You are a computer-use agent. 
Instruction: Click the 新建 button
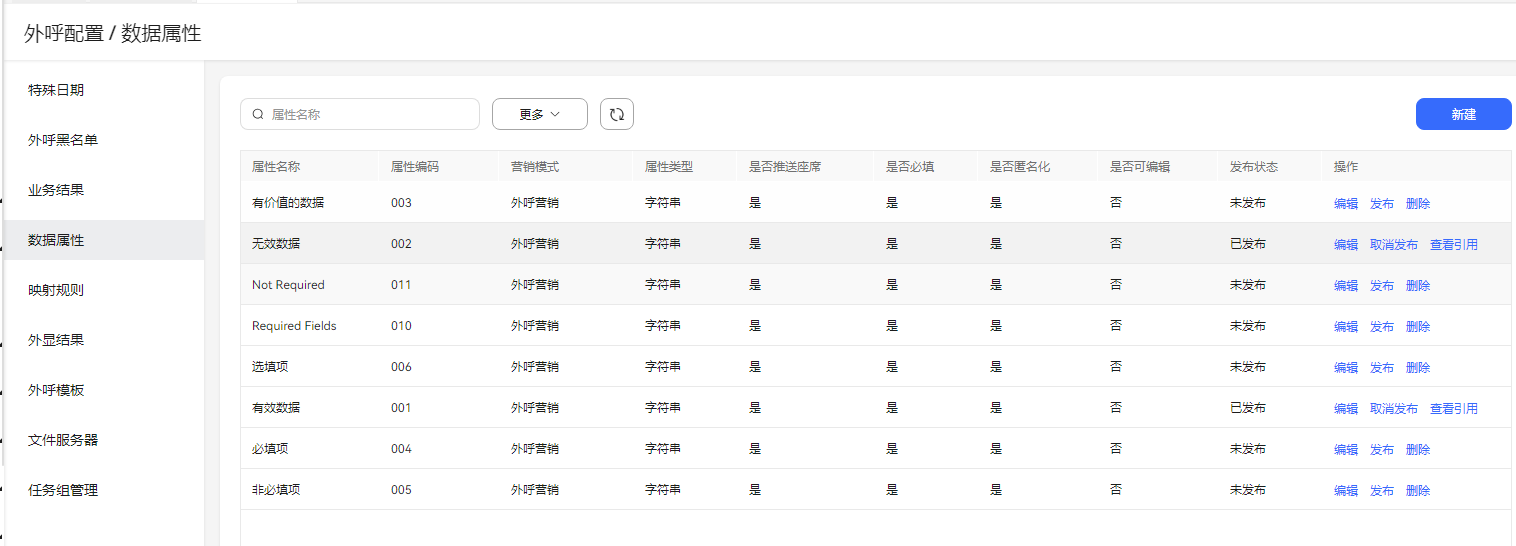[1463, 114]
